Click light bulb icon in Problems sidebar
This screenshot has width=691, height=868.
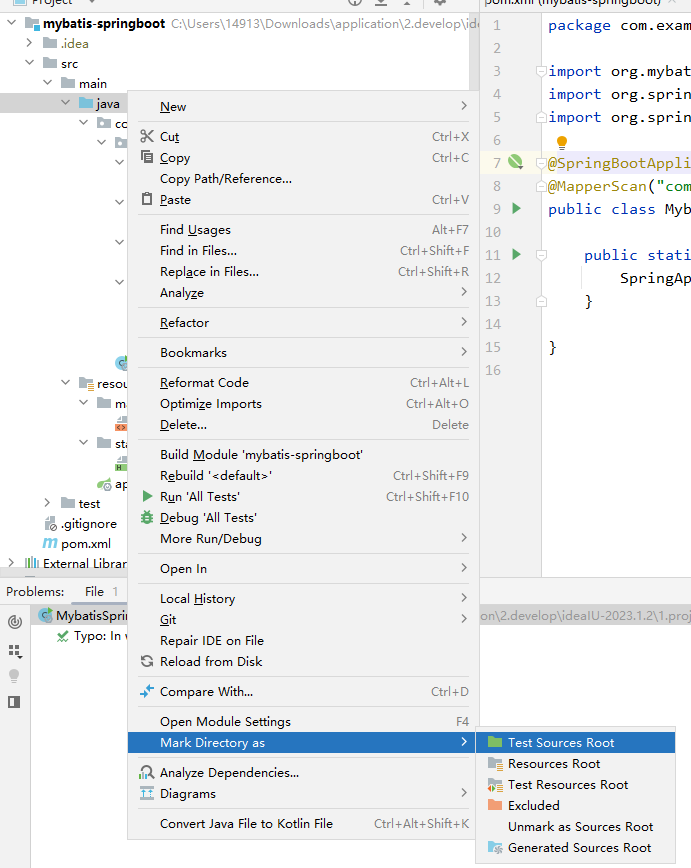(x=14, y=676)
